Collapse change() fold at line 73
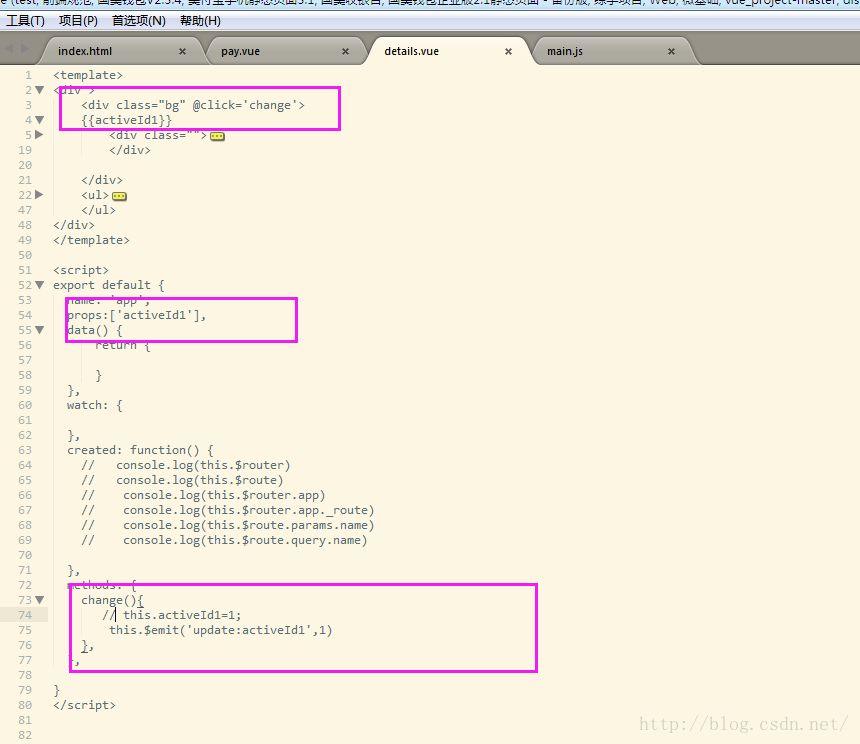The height and width of the screenshot is (744, 860). (39, 600)
